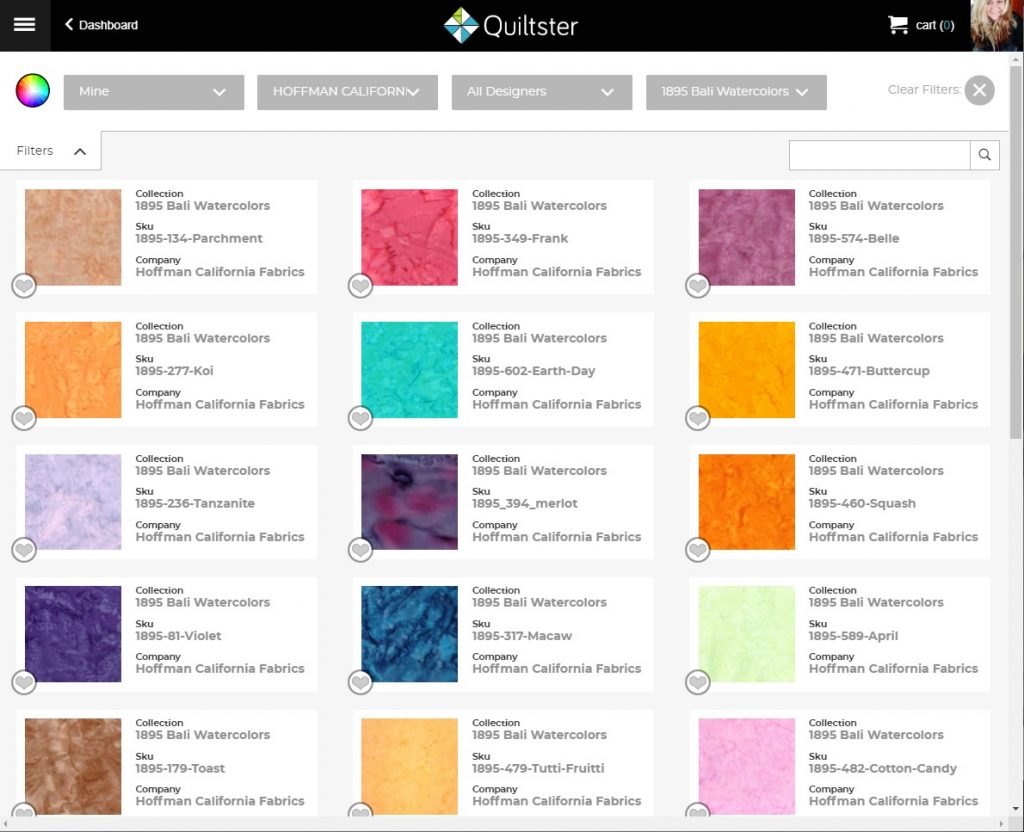This screenshot has width=1024, height=832.
Task: Click the 1895-317-Macaw SKU text
Action: [x=522, y=636]
